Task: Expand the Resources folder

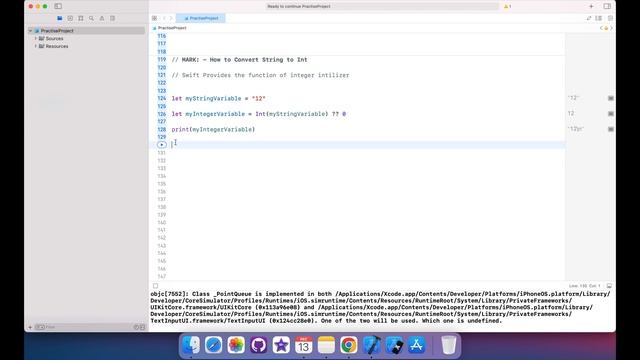Action: coord(36,46)
